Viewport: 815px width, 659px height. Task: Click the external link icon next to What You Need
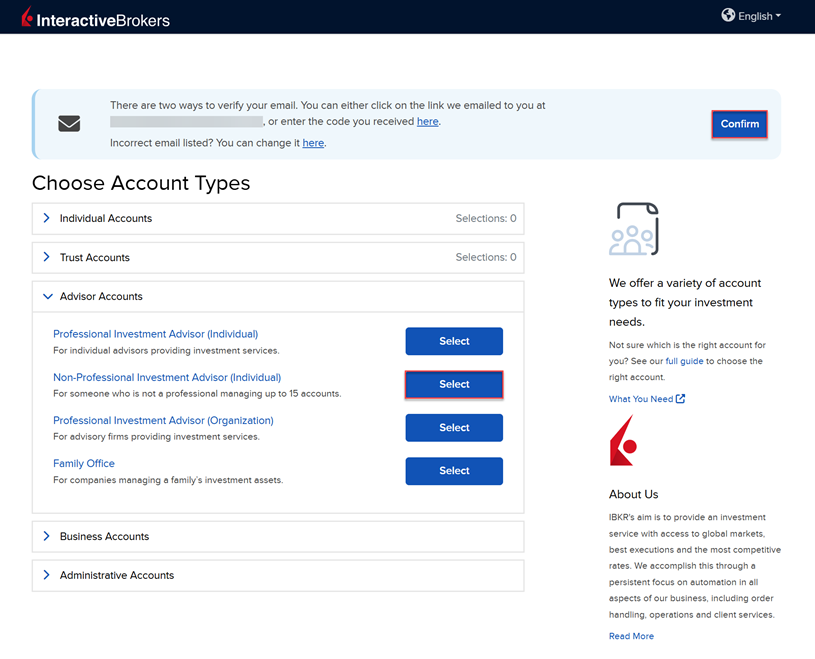(680, 398)
